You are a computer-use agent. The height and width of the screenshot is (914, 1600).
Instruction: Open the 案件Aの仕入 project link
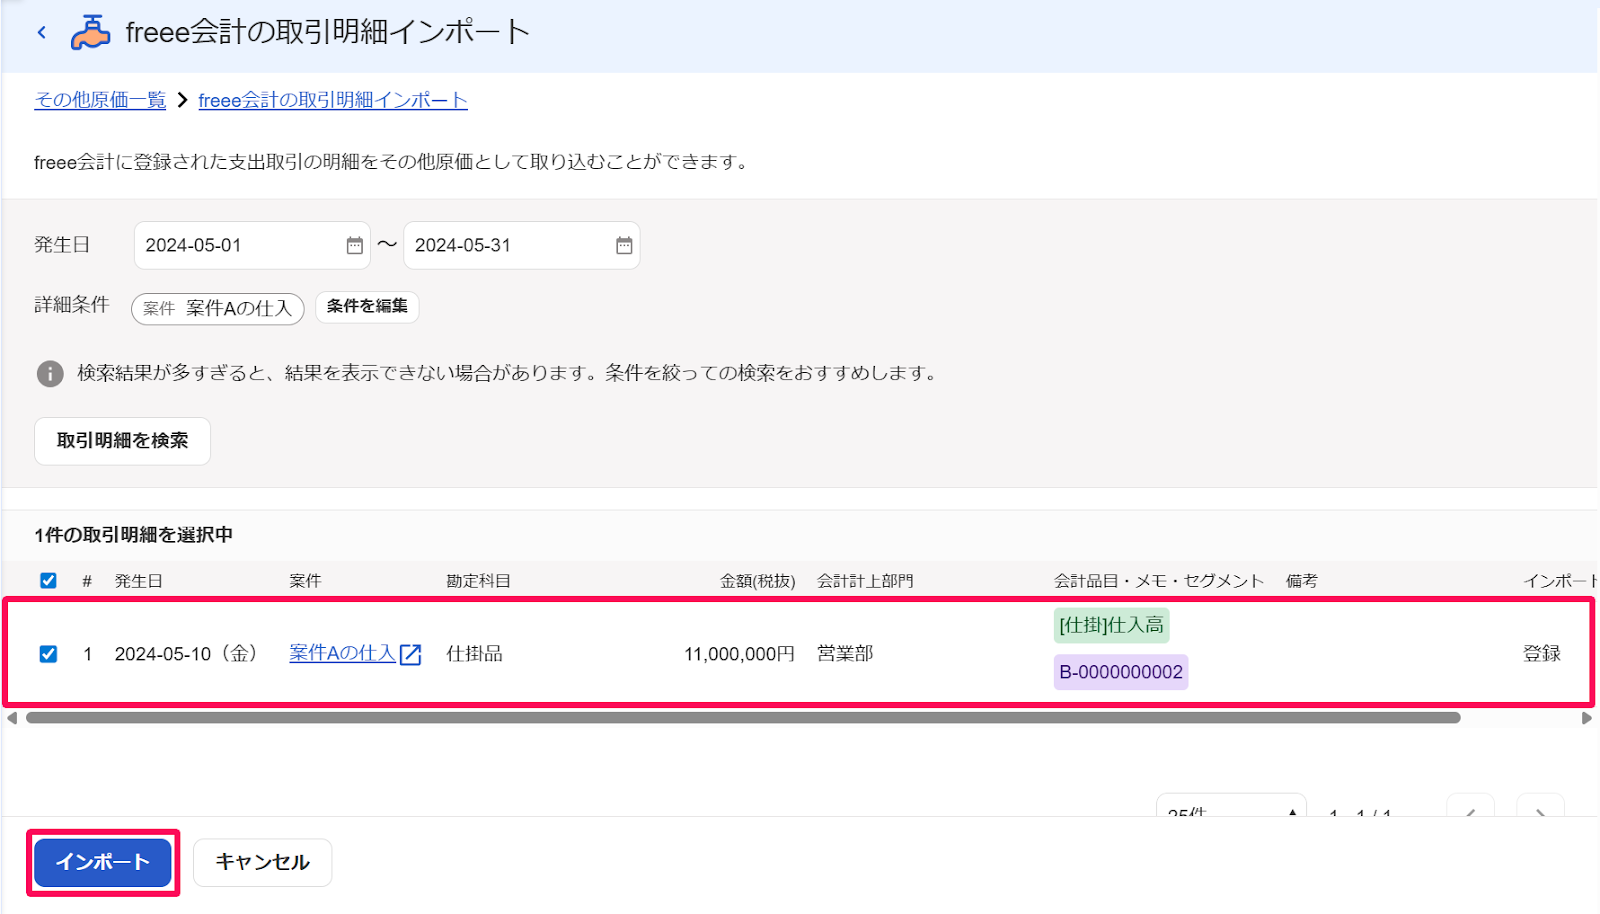point(342,653)
